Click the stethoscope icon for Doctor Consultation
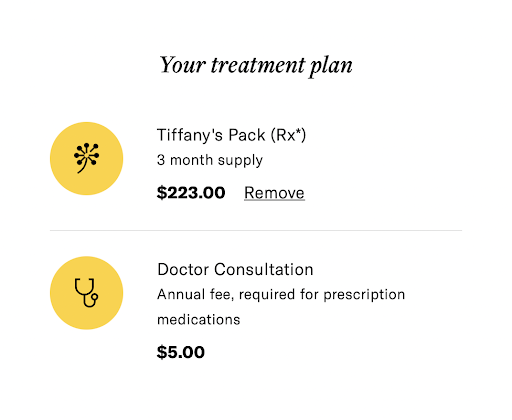 86,293
